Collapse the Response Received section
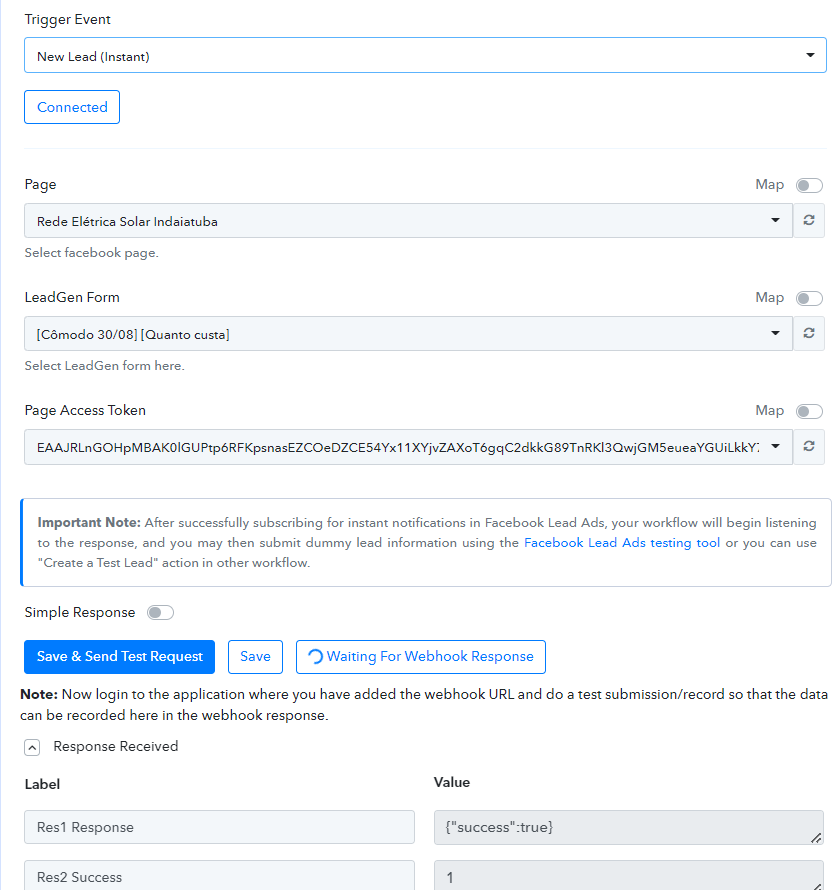 point(32,748)
